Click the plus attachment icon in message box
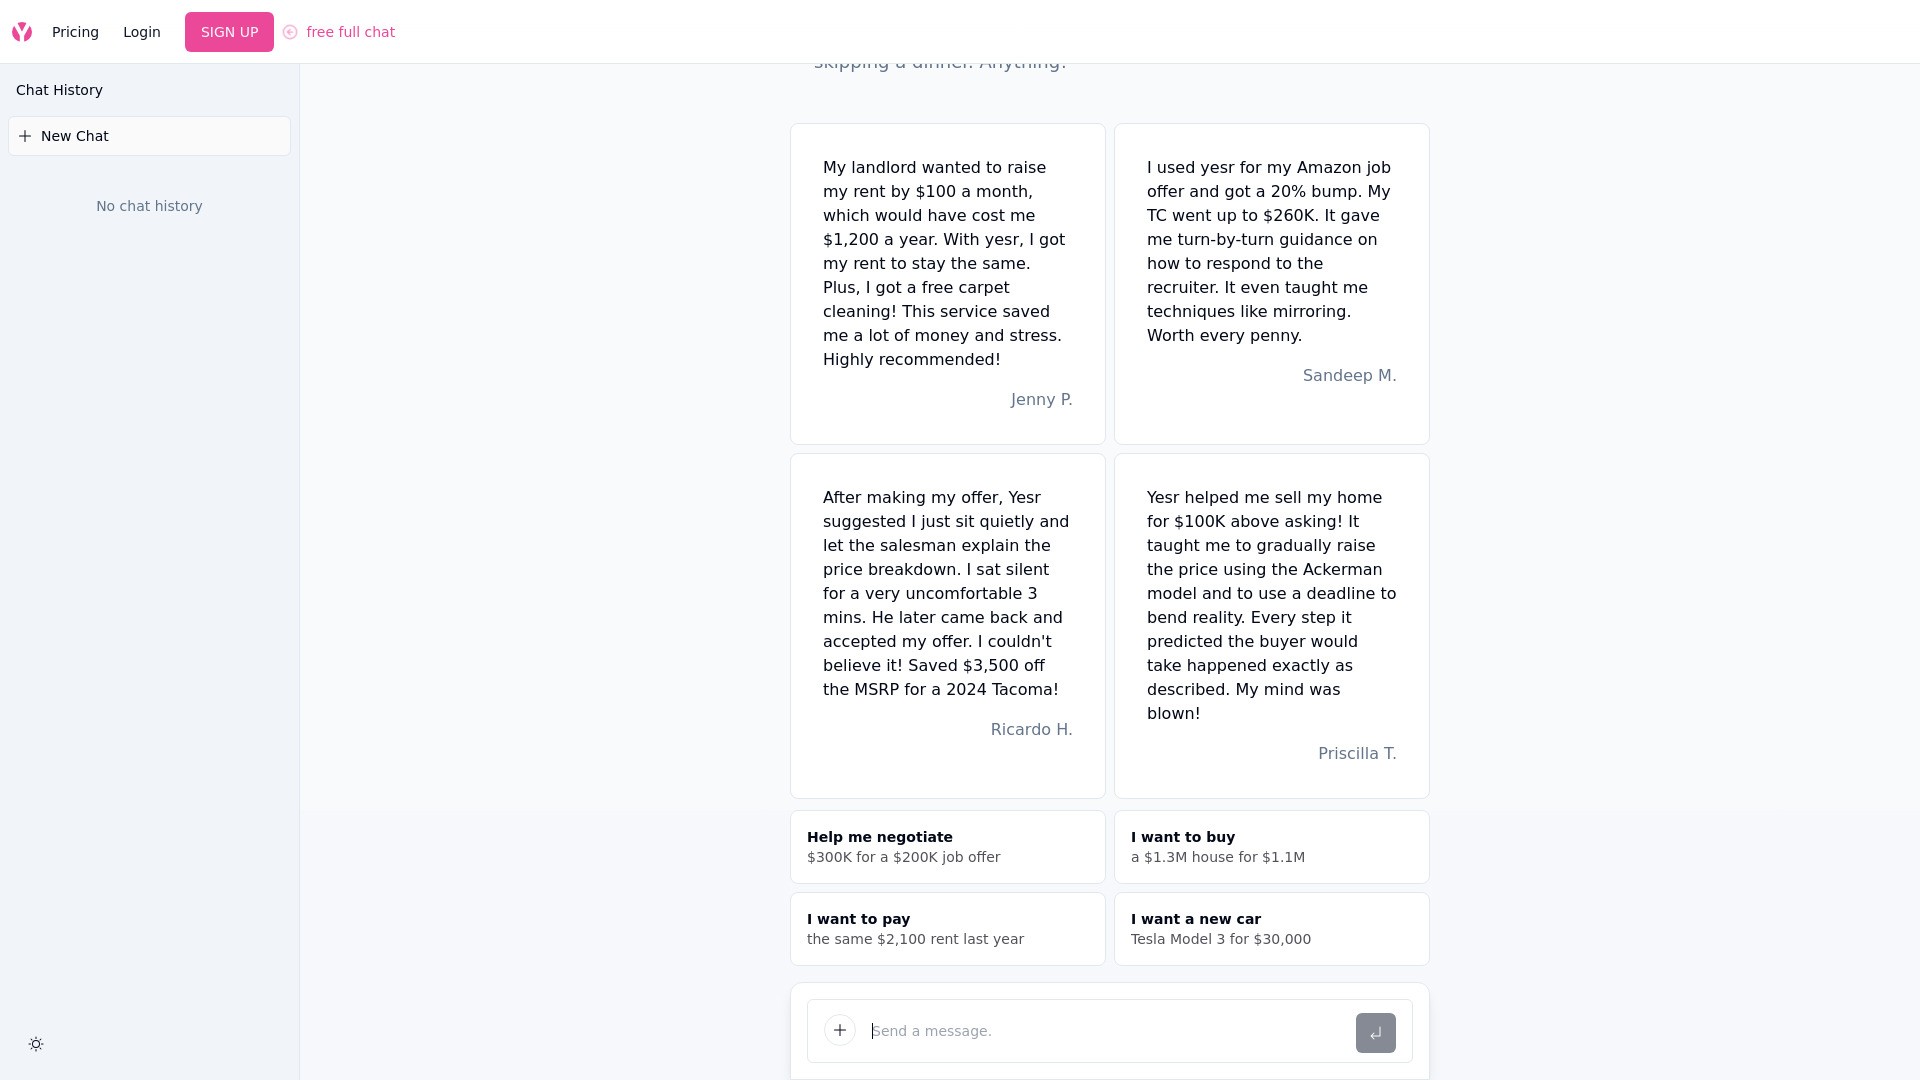Screen dimensions: 1920x1080 point(840,1030)
